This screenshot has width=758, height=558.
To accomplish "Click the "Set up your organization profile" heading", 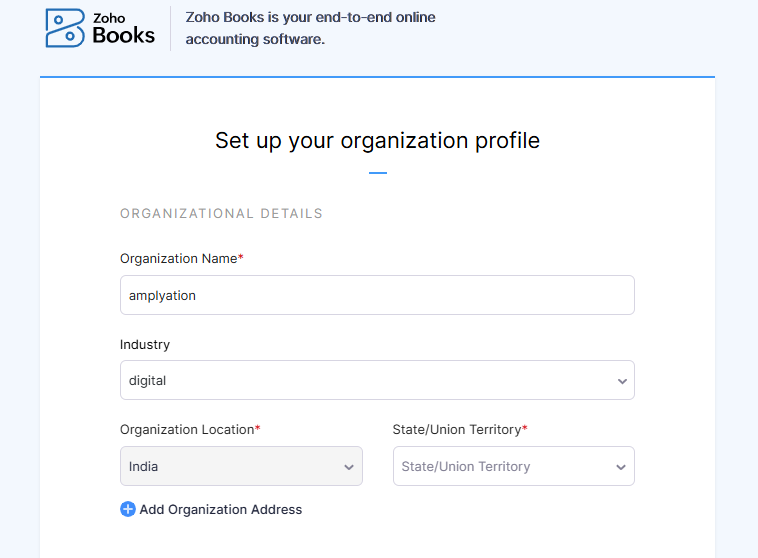I will click(377, 140).
